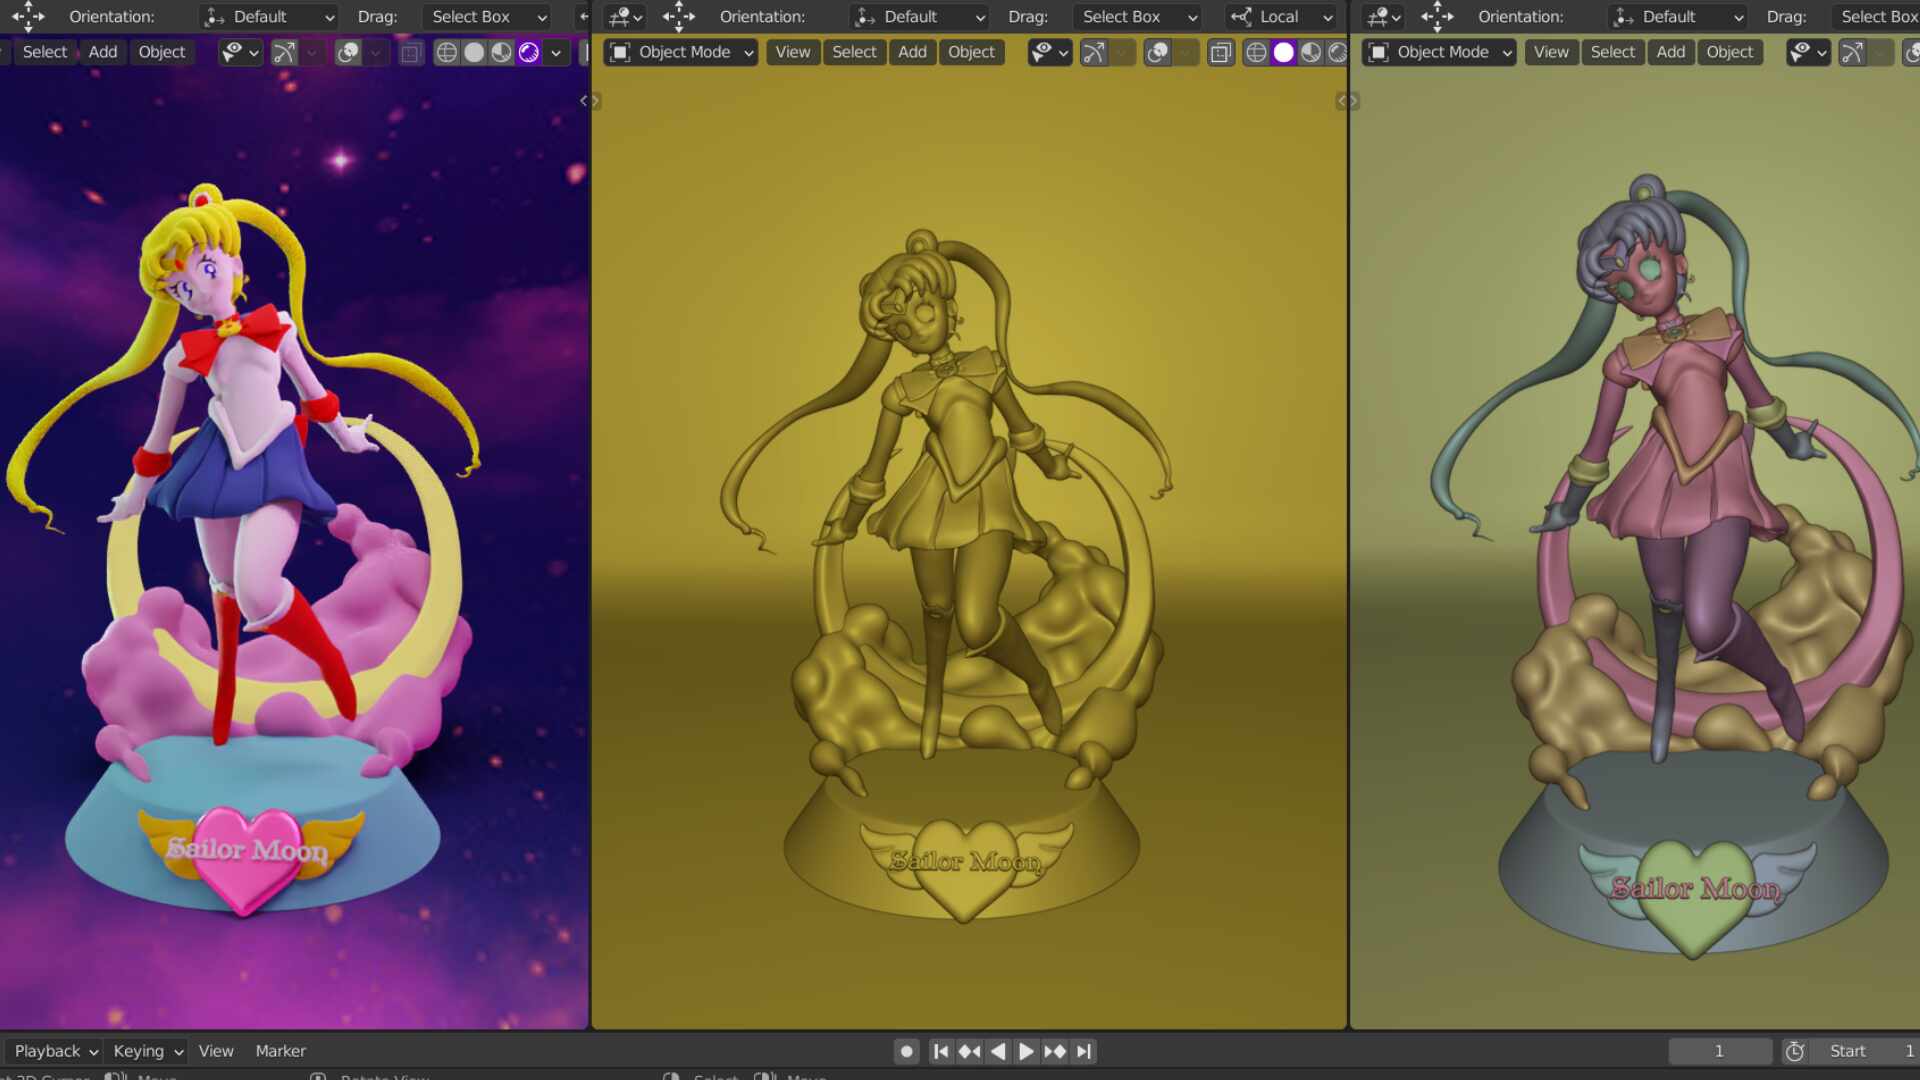Open the Local transform orientation dropdown
This screenshot has width=1920, height=1080.
(x=1283, y=17)
